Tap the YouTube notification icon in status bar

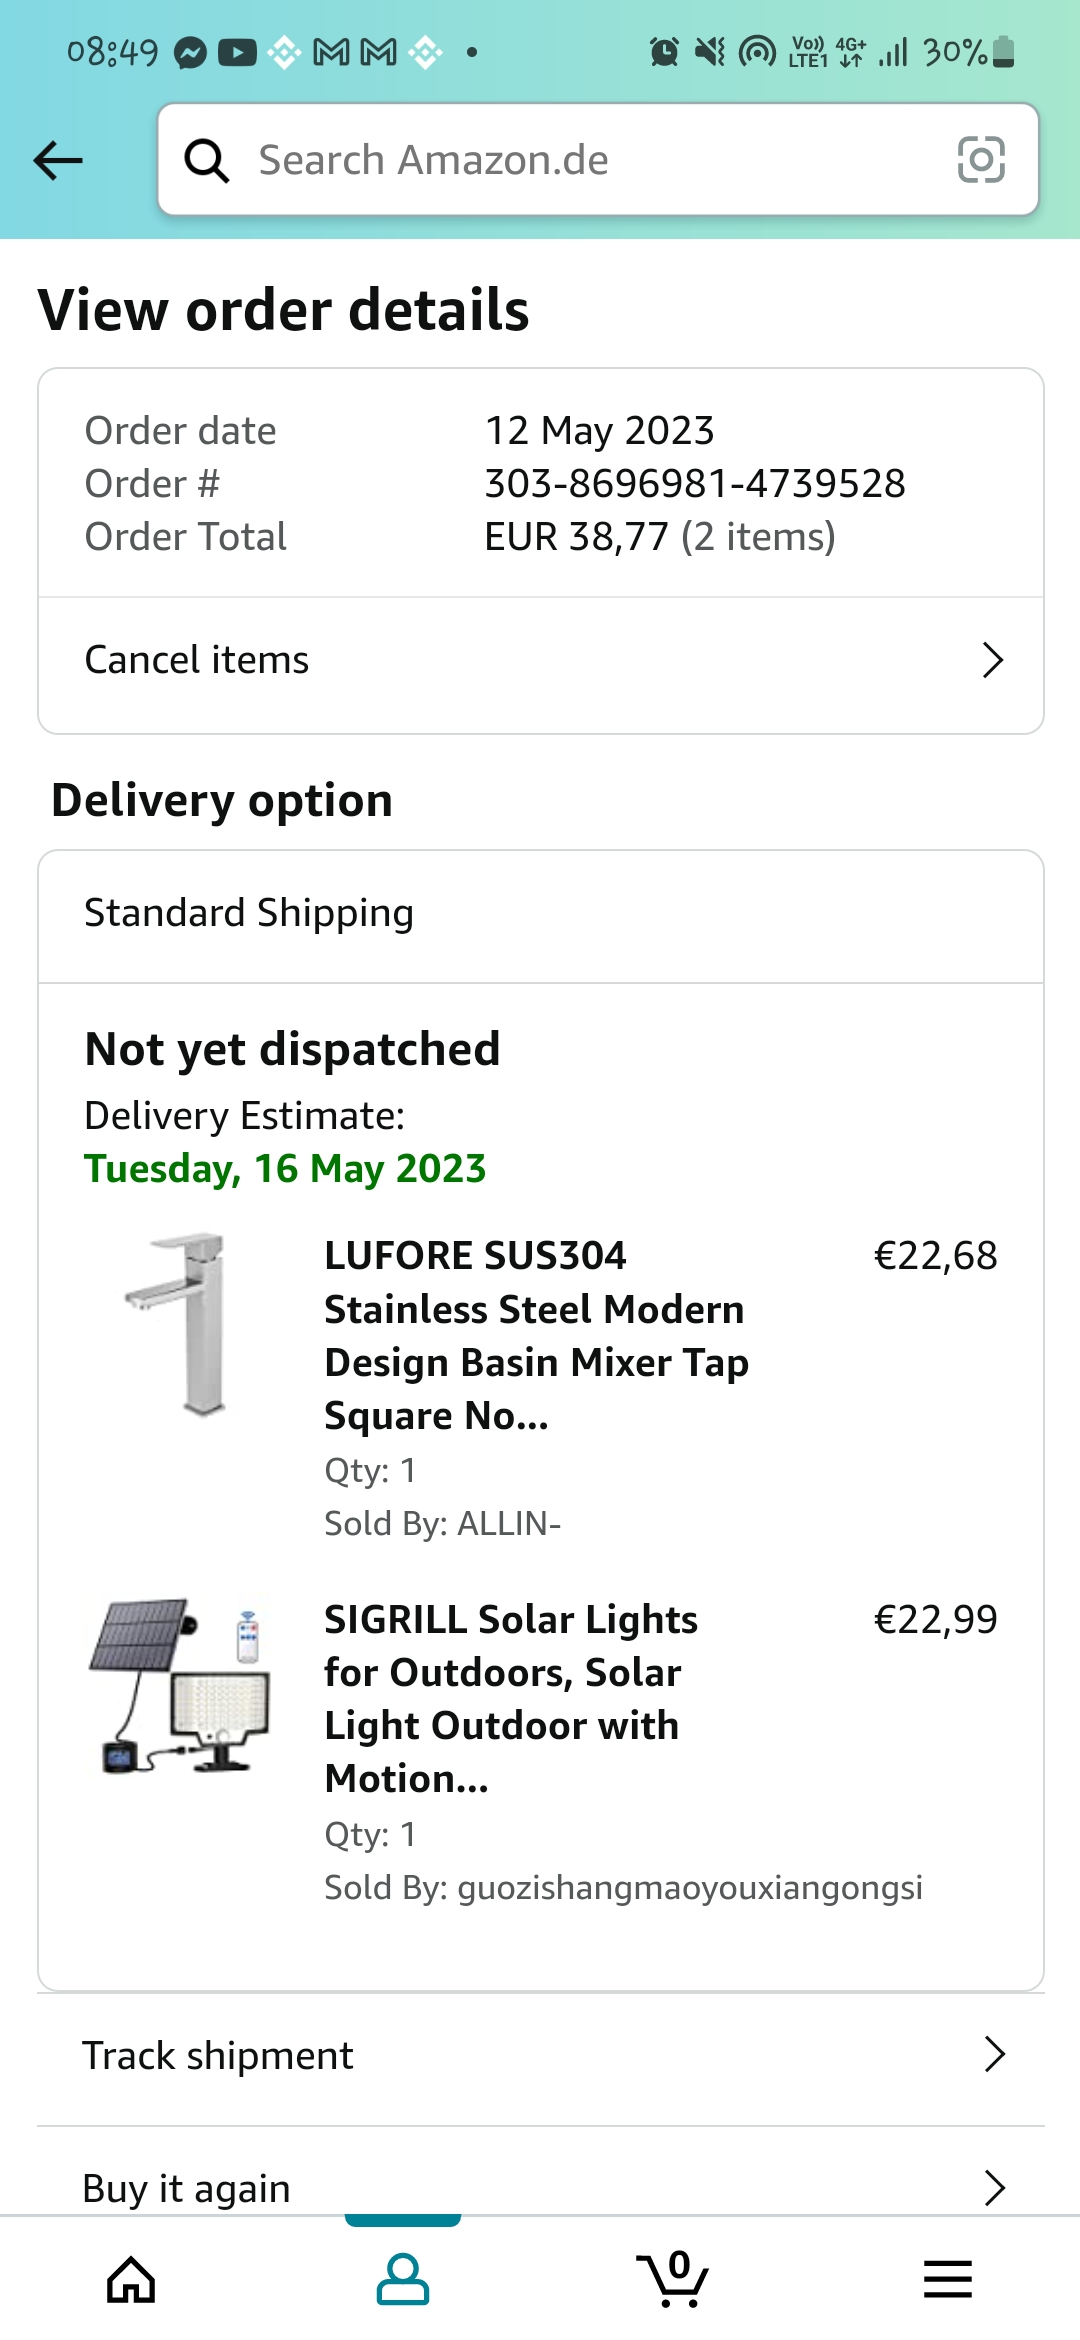click(237, 52)
